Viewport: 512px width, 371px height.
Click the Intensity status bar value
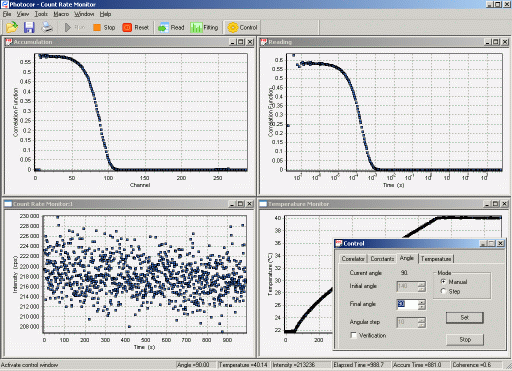301,365
